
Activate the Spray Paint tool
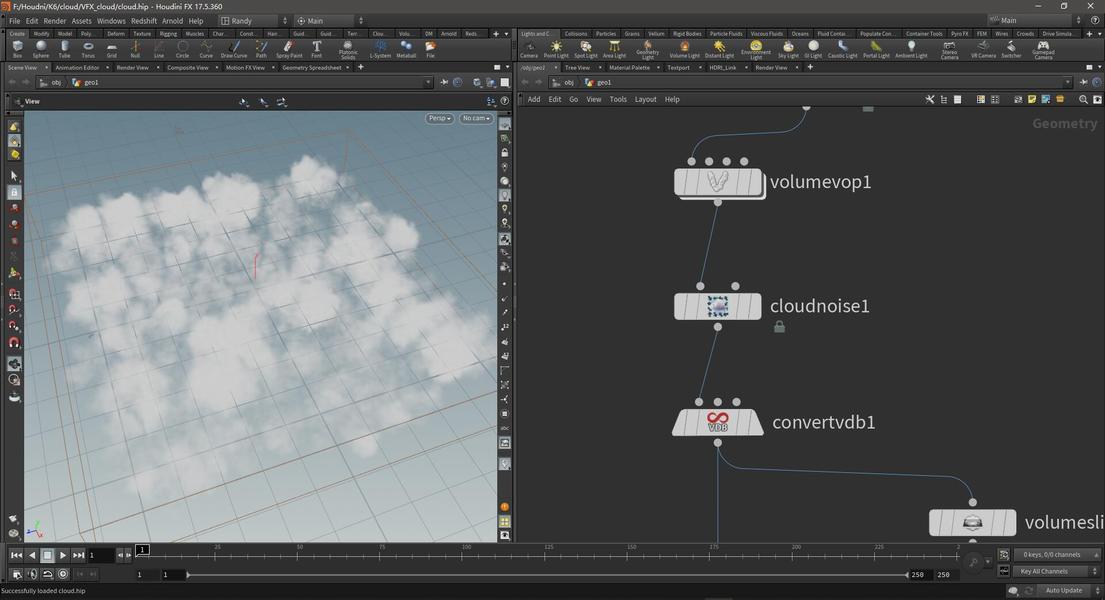coord(289,49)
